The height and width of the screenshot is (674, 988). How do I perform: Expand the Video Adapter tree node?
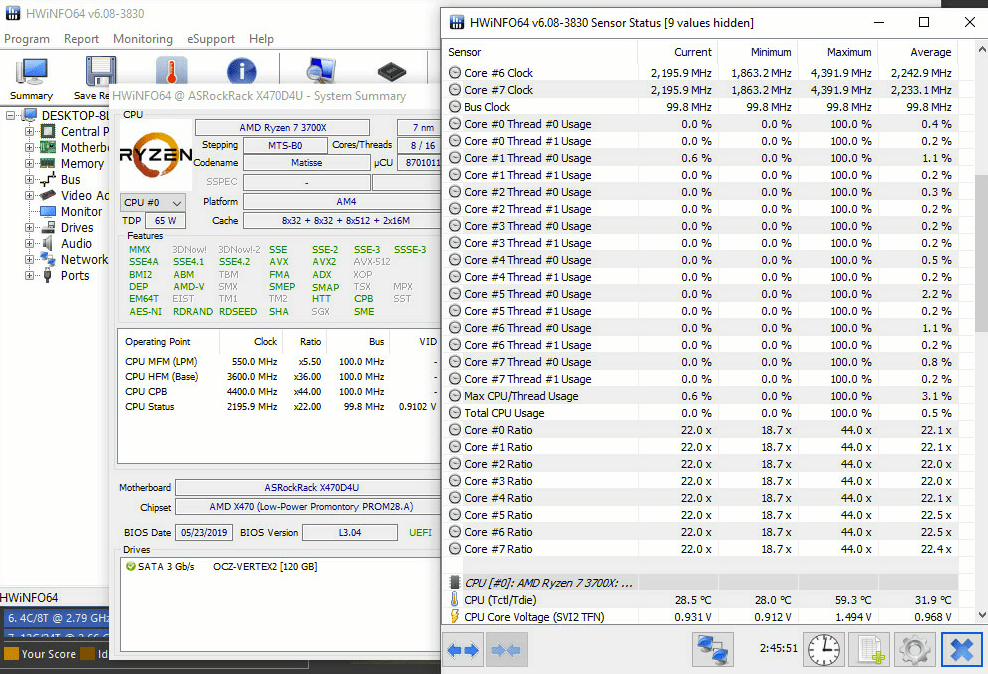click(x=29, y=195)
